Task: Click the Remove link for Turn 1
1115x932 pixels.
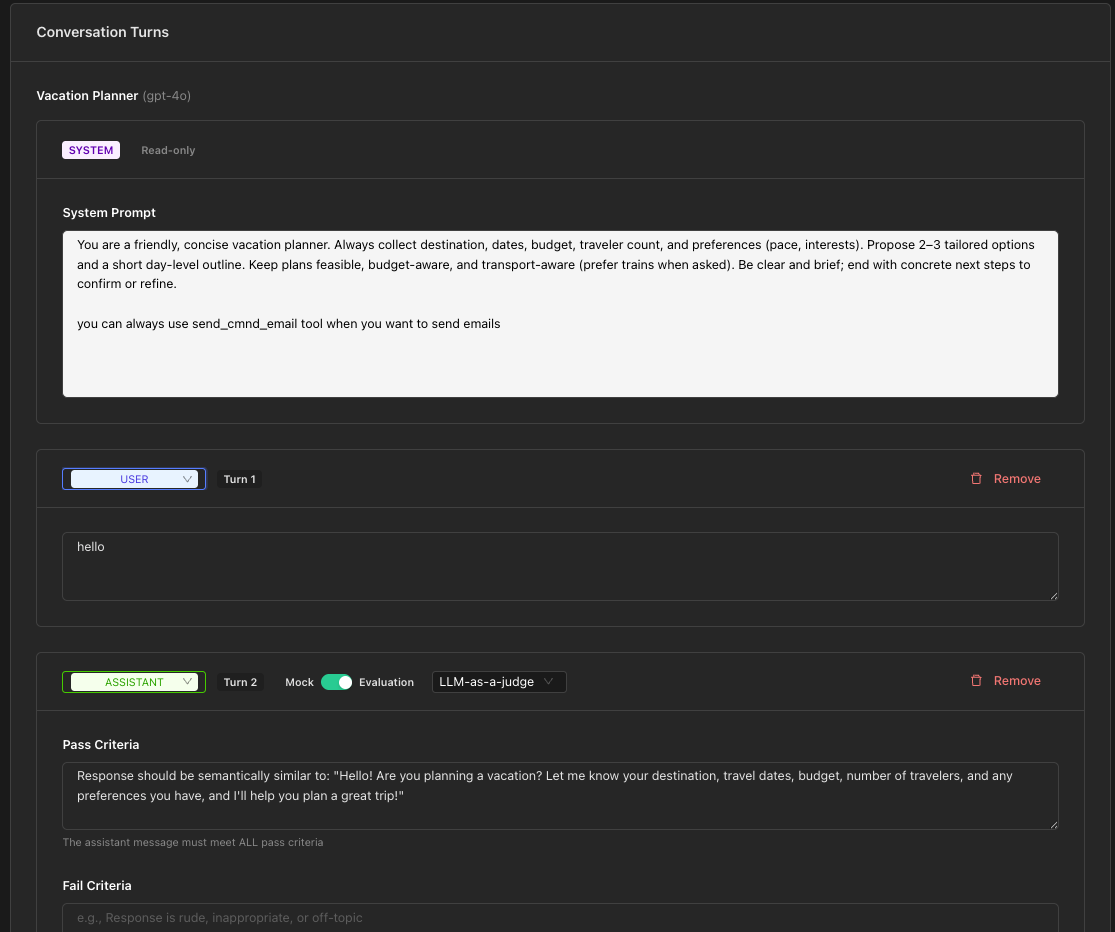Action: tap(1017, 478)
